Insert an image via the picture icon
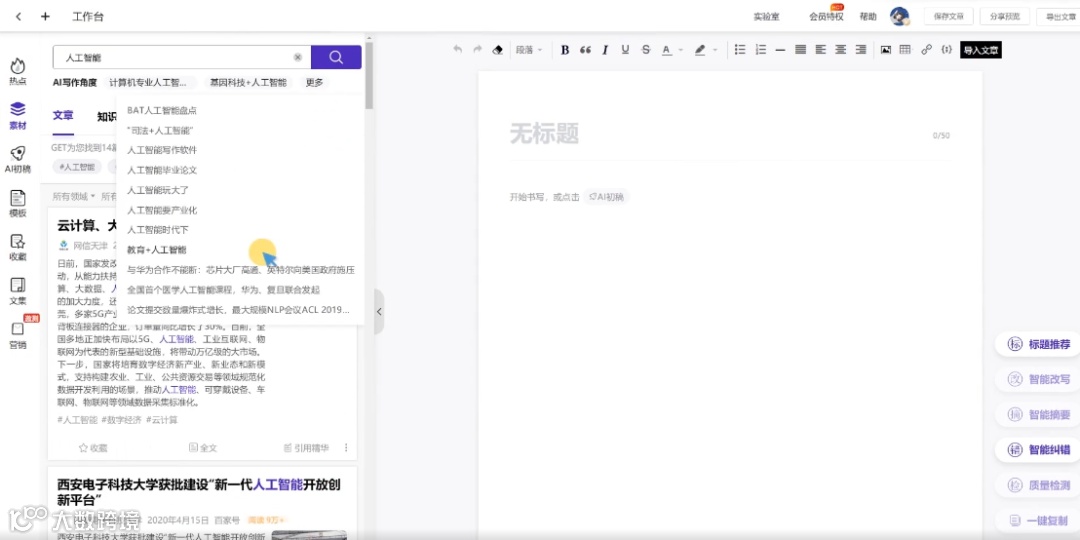This screenshot has height=540, width=1080. pos(886,50)
